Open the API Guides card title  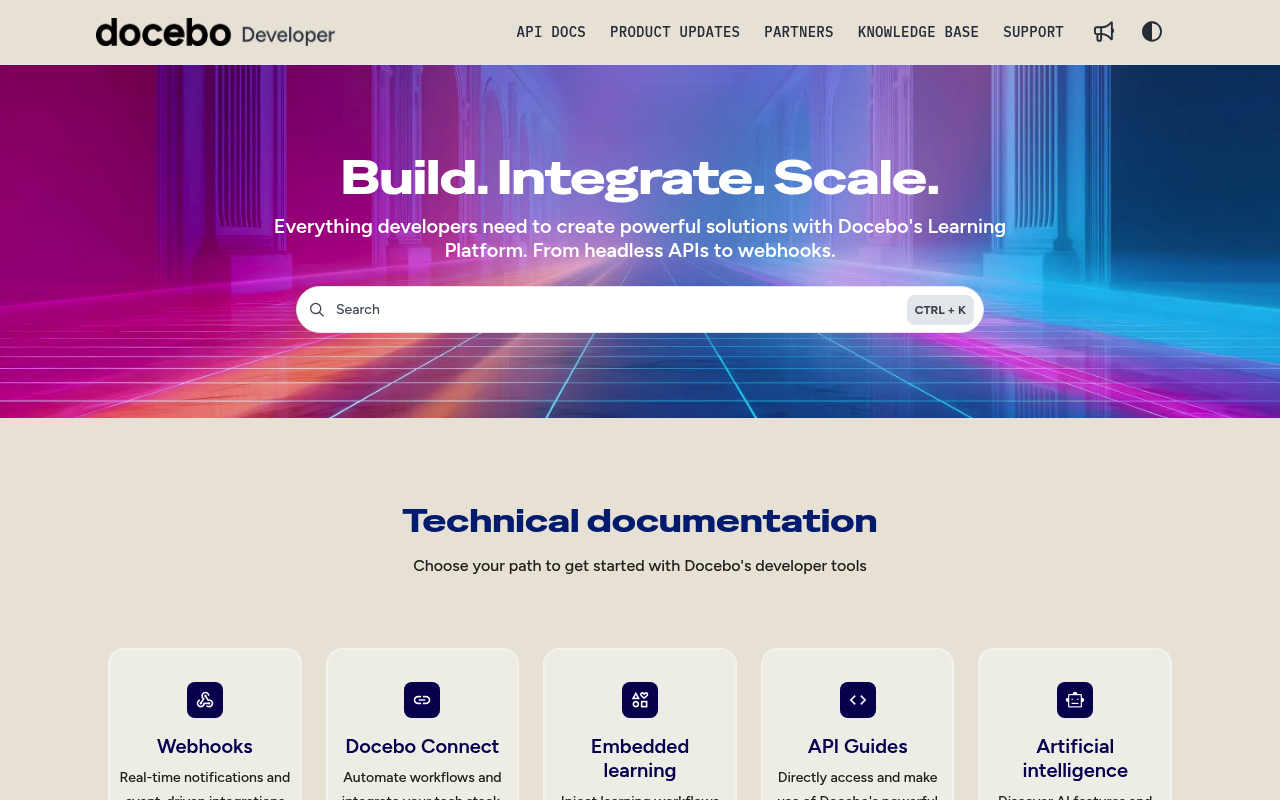858,746
